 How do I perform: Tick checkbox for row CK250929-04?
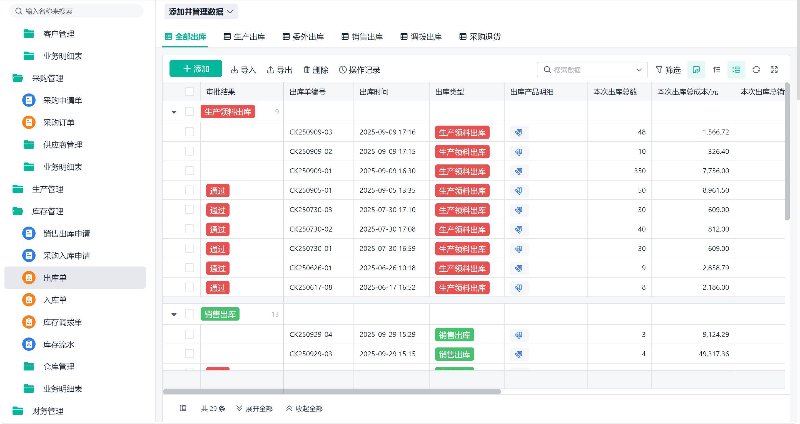(x=189, y=334)
